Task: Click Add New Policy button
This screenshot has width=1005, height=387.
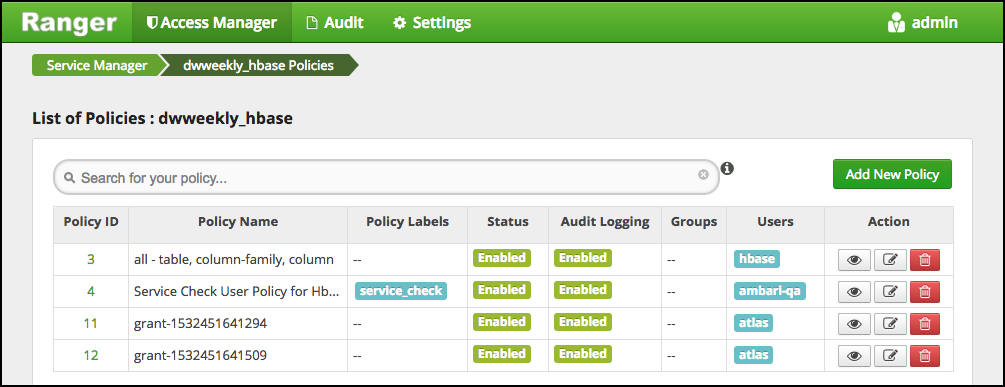Action: coord(892,174)
